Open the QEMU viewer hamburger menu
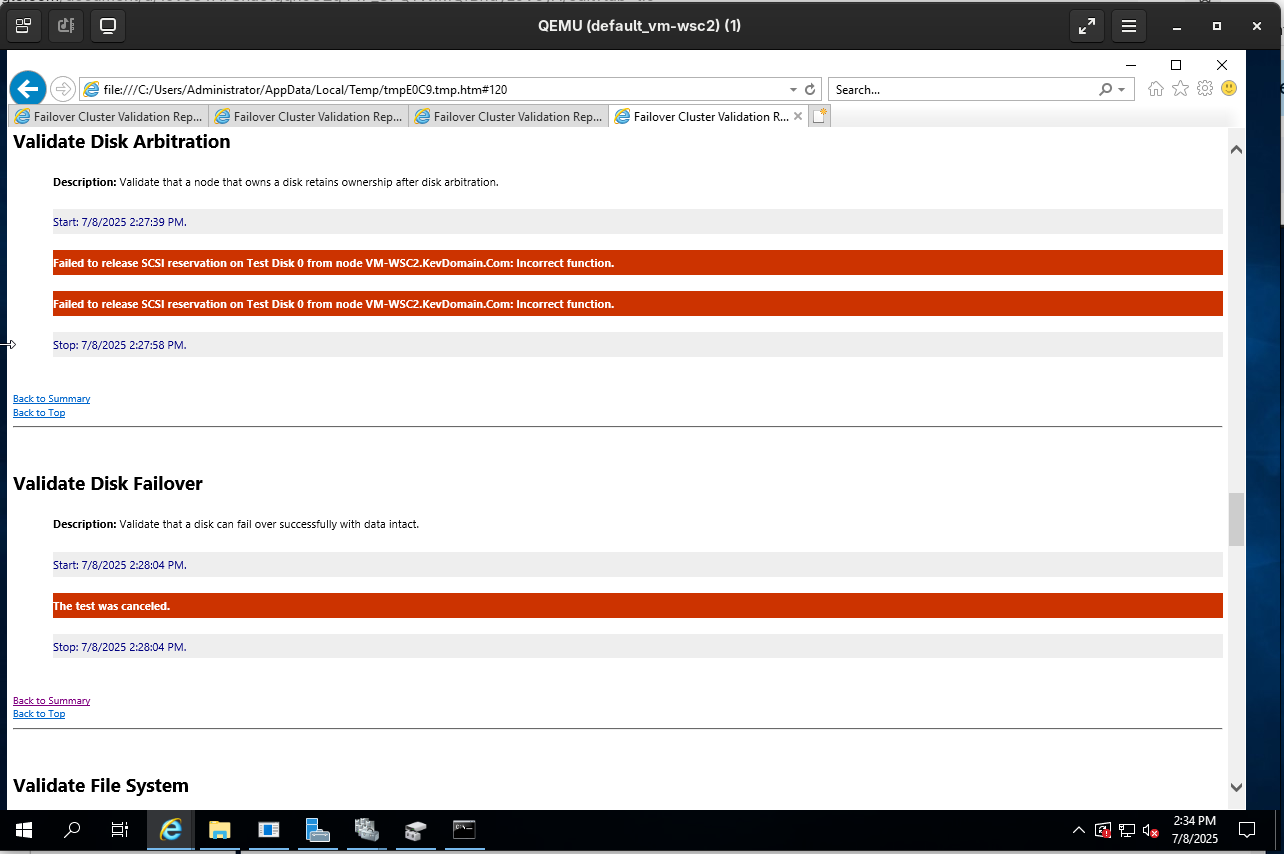This screenshot has height=854, width=1284. pos(1129,26)
